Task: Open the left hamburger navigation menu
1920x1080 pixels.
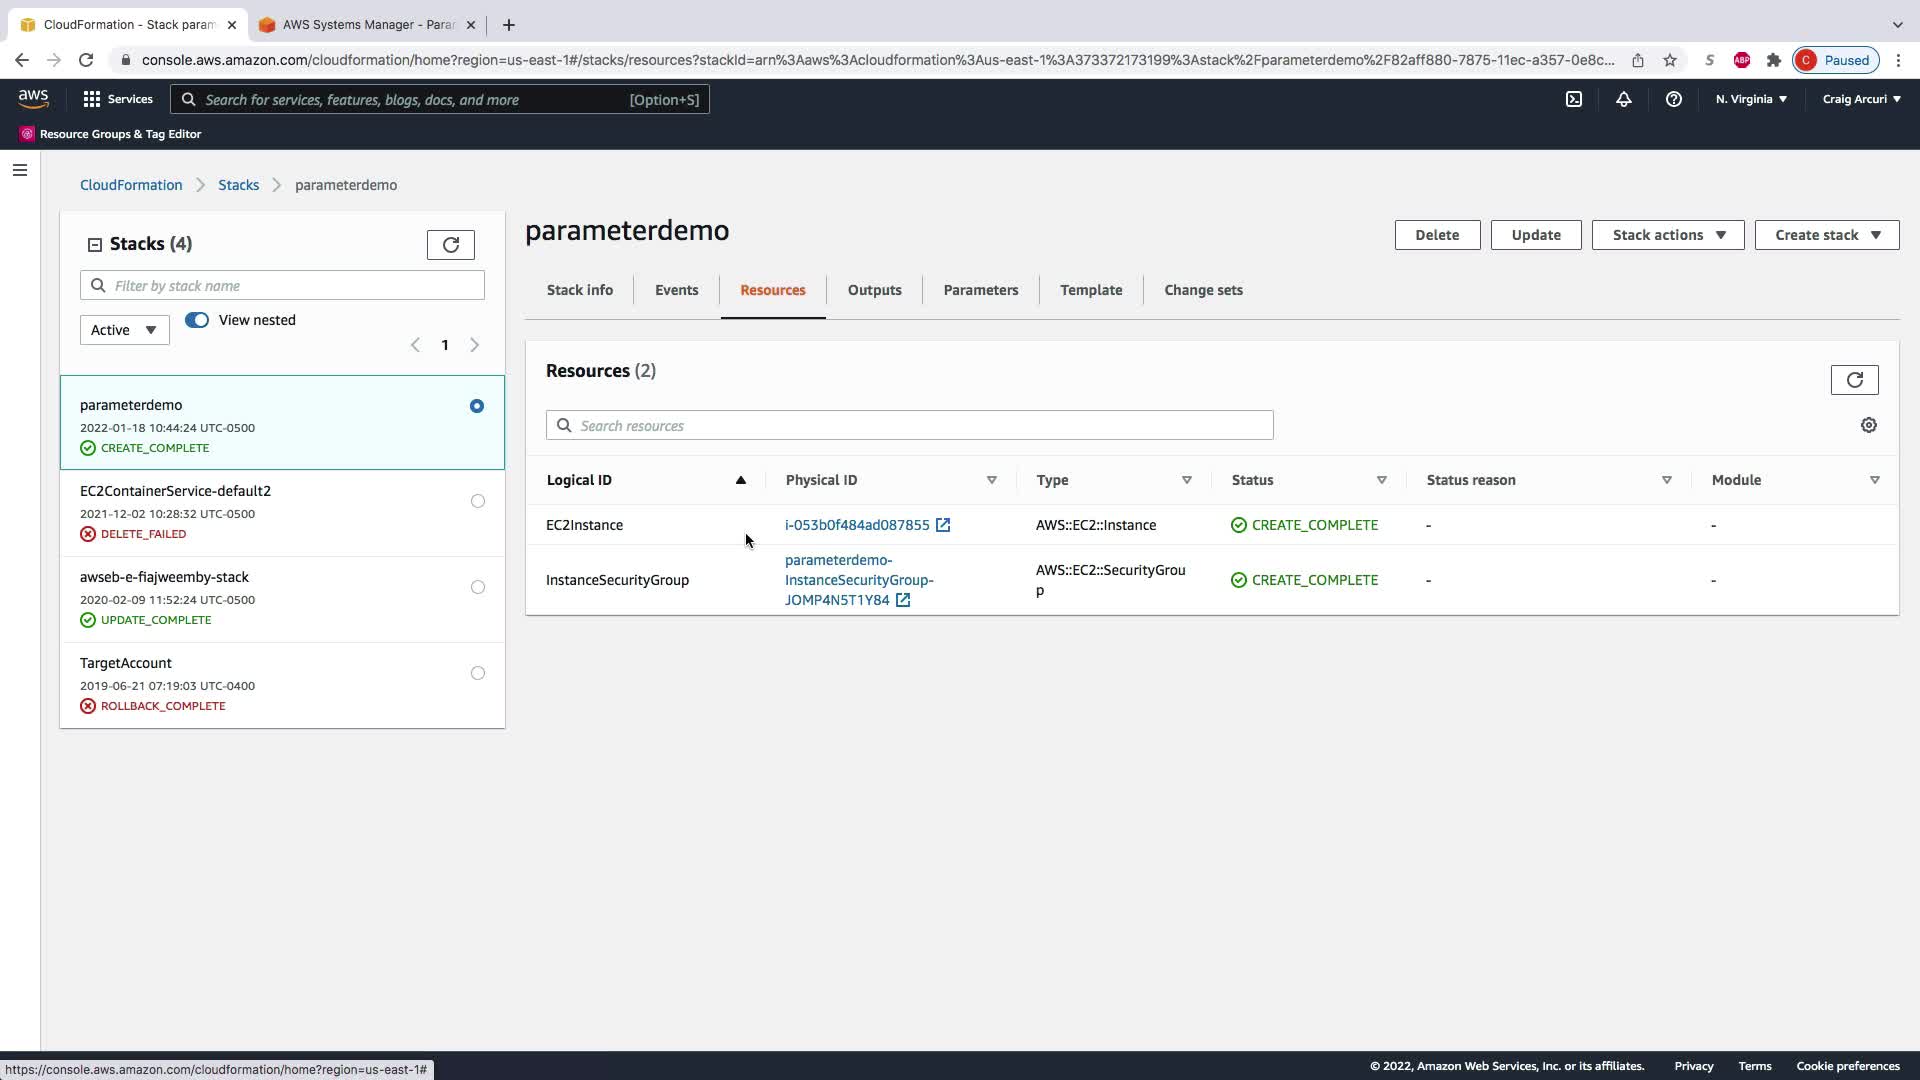Action: pyautogui.click(x=20, y=170)
